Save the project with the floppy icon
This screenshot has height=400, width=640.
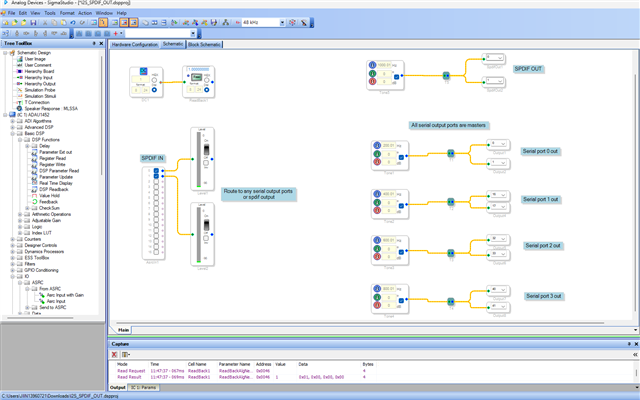point(33,22)
